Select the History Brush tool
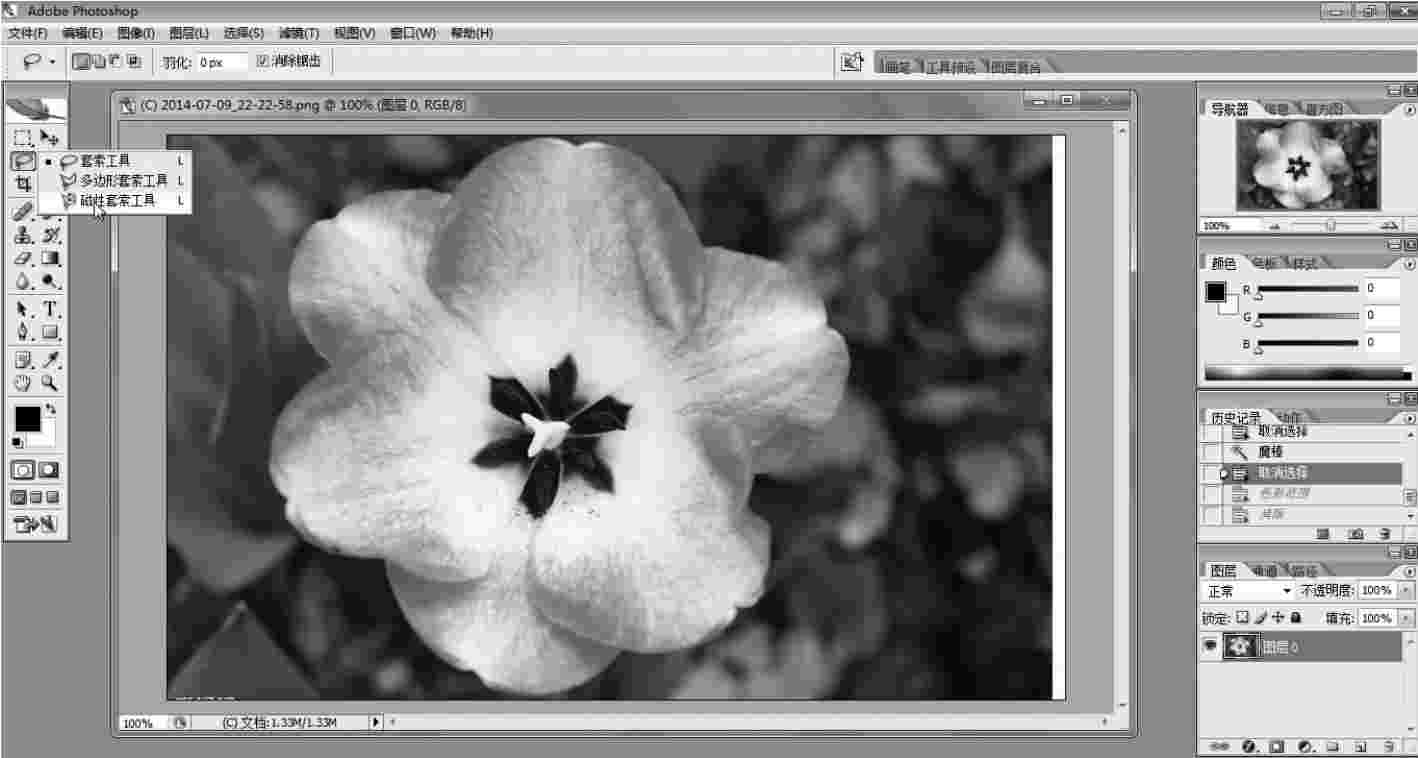1418x758 pixels. pos(50,235)
